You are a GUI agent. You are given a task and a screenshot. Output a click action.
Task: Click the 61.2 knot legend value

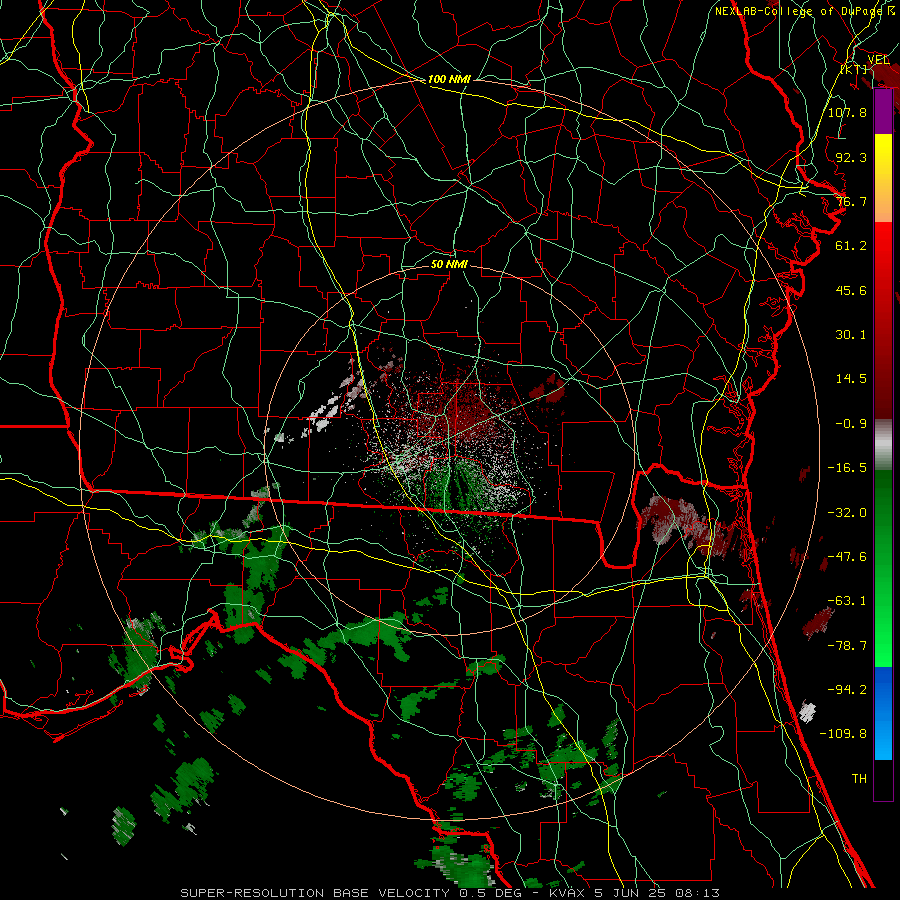click(x=851, y=246)
